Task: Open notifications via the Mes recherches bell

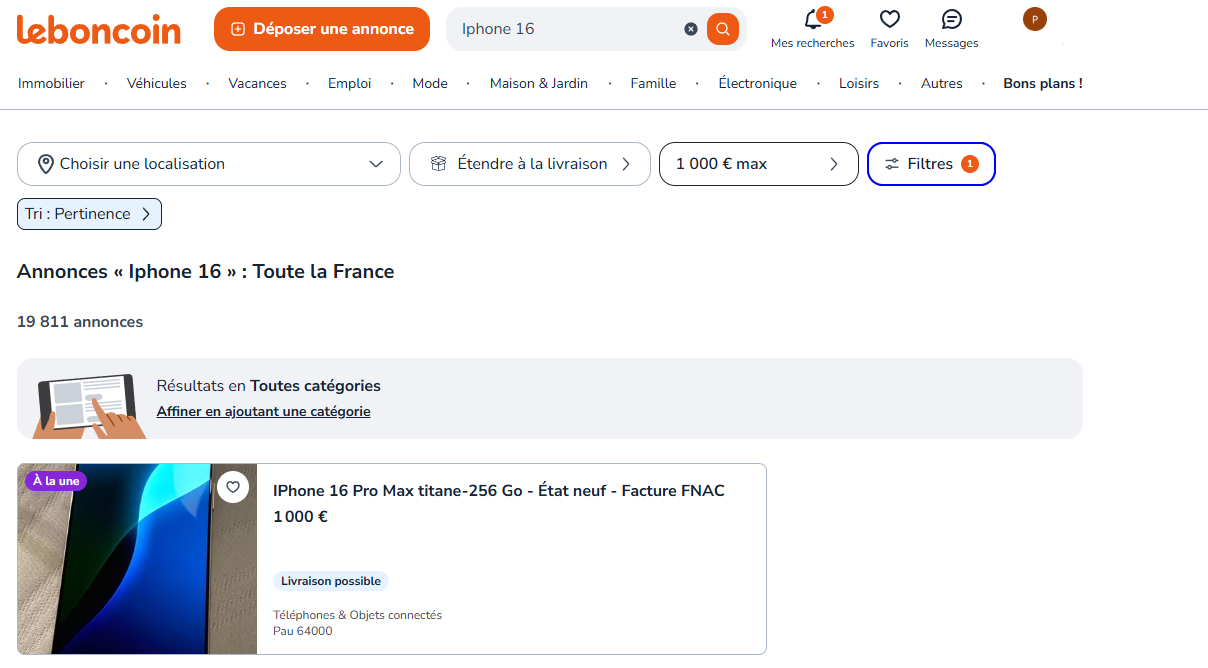Action: (812, 20)
